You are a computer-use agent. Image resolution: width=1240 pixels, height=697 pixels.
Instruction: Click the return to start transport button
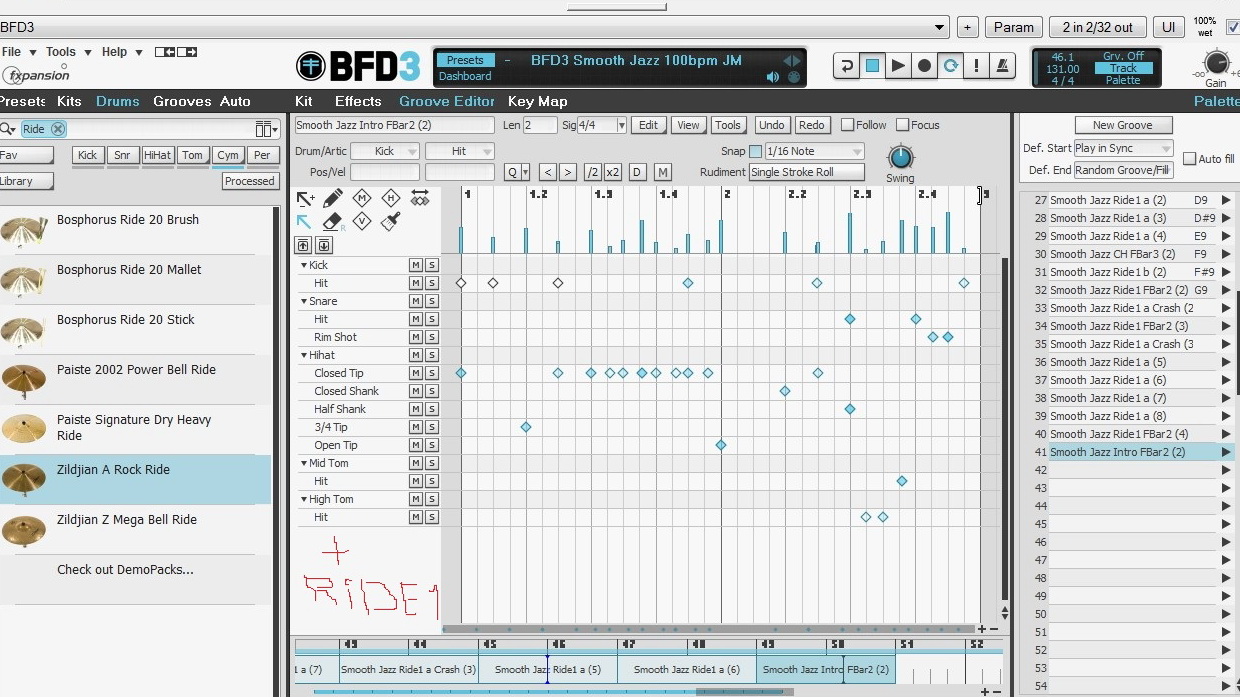(x=846, y=66)
